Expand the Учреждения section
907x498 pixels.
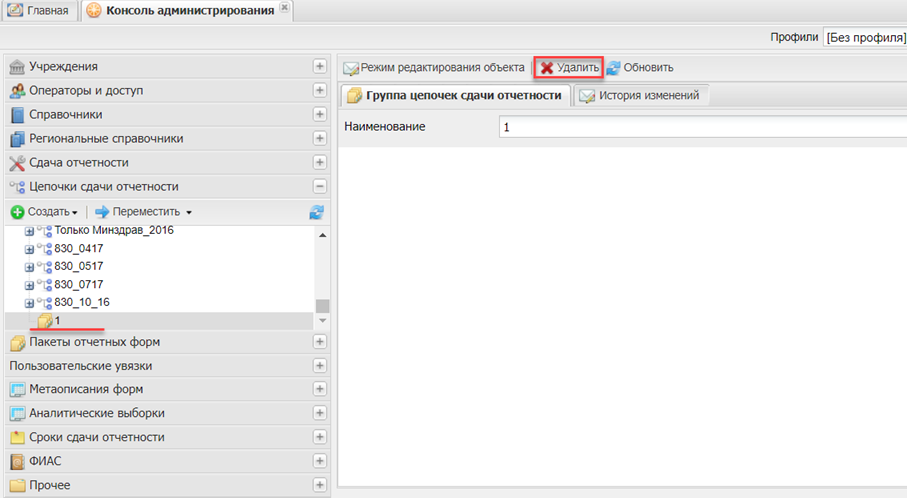coord(320,67)
